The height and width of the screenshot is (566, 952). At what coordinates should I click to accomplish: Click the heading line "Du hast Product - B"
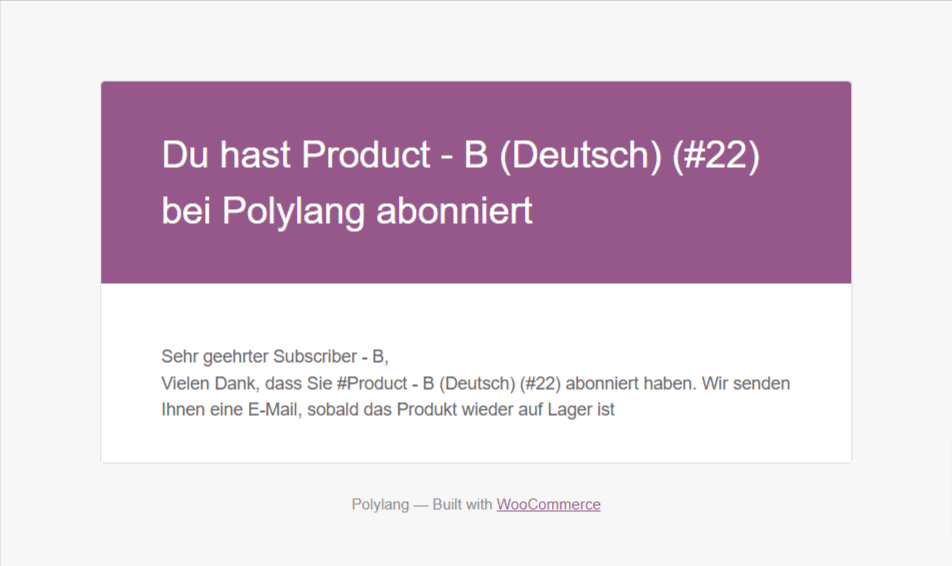pos(325,154)
